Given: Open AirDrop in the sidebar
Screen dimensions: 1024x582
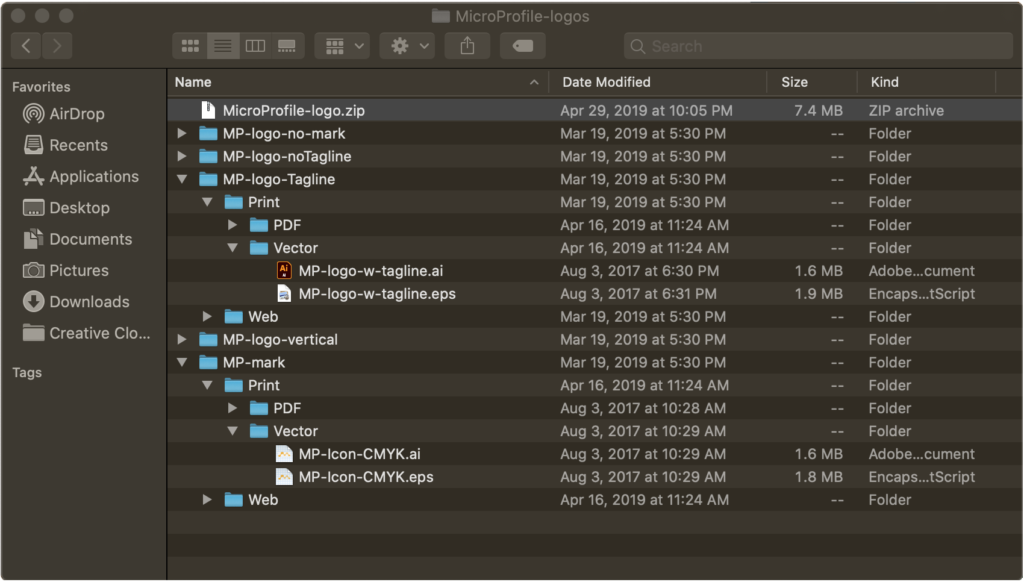Looking at the screenshot, I should coord(77,114).
